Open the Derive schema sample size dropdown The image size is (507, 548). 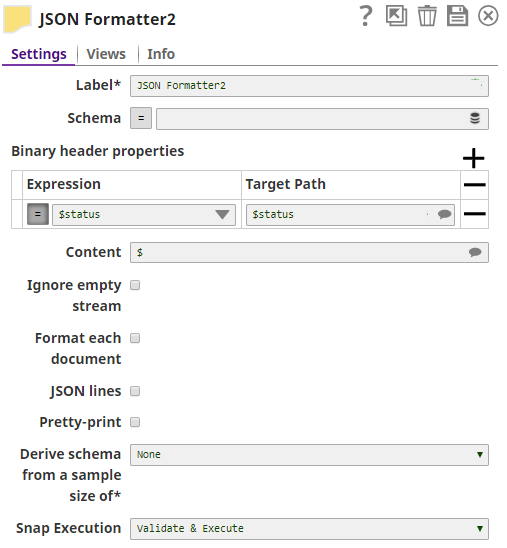tap(309, 455)
